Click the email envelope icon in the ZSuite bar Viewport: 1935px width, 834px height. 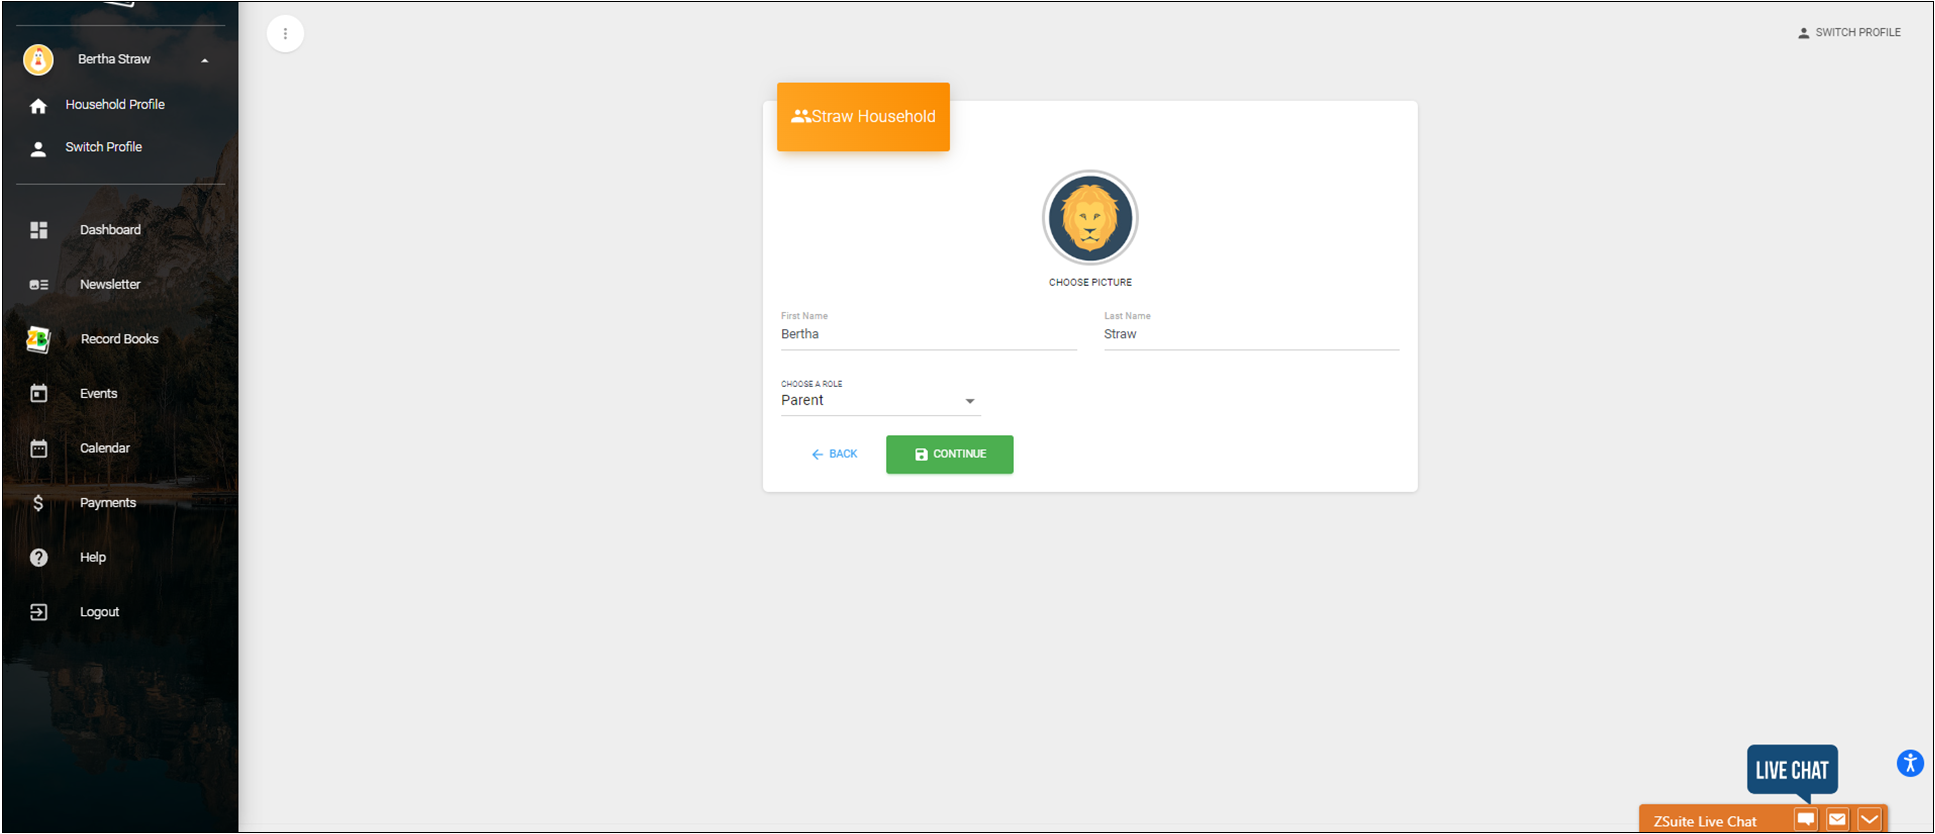point(1838,820)
